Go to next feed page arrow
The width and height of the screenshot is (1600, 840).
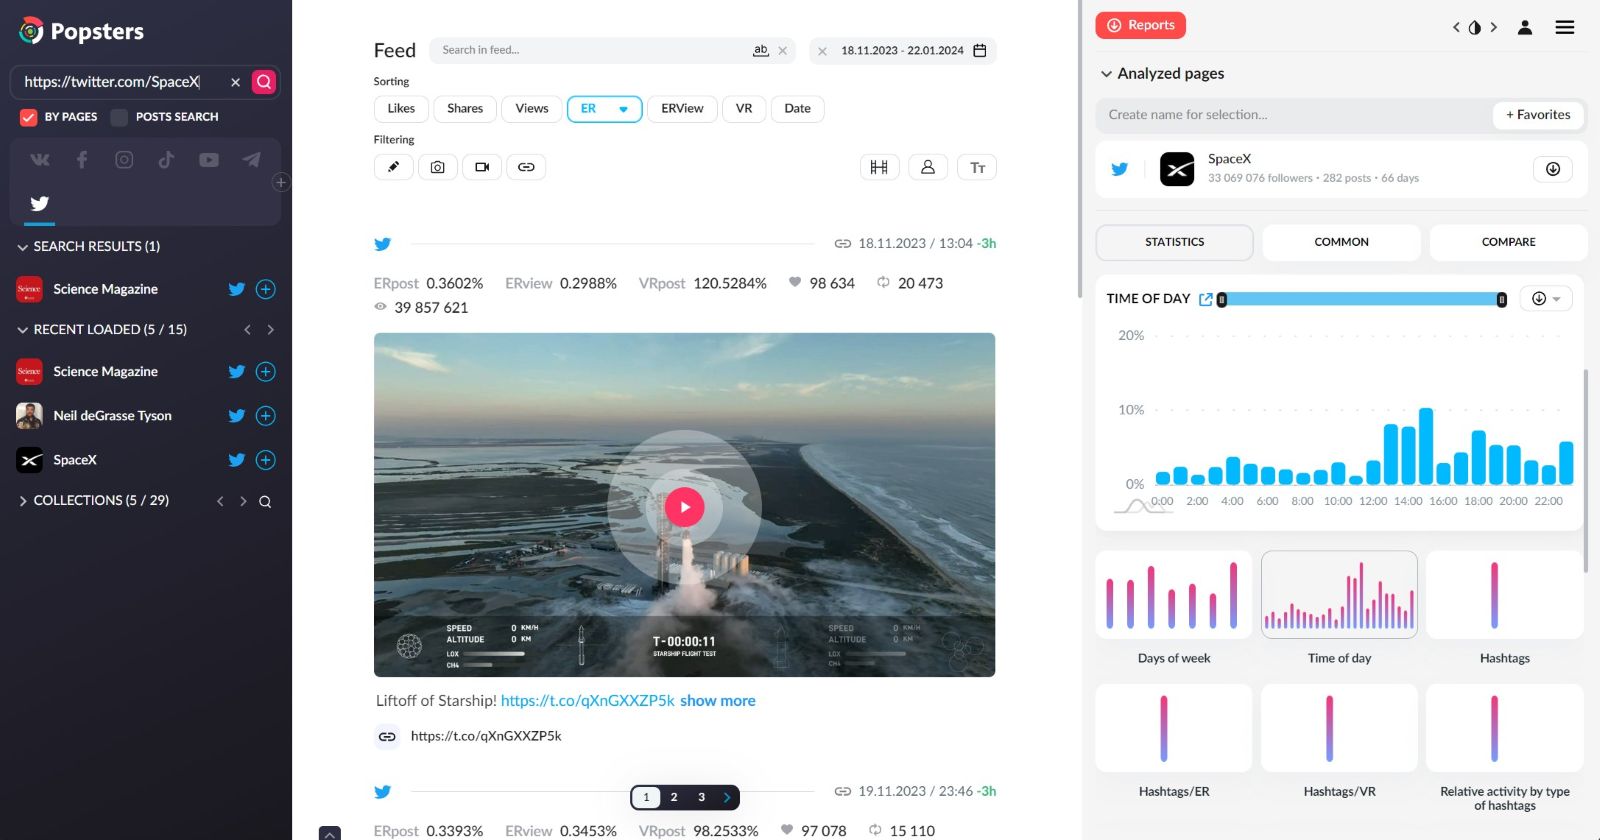[x=727, y=797]
